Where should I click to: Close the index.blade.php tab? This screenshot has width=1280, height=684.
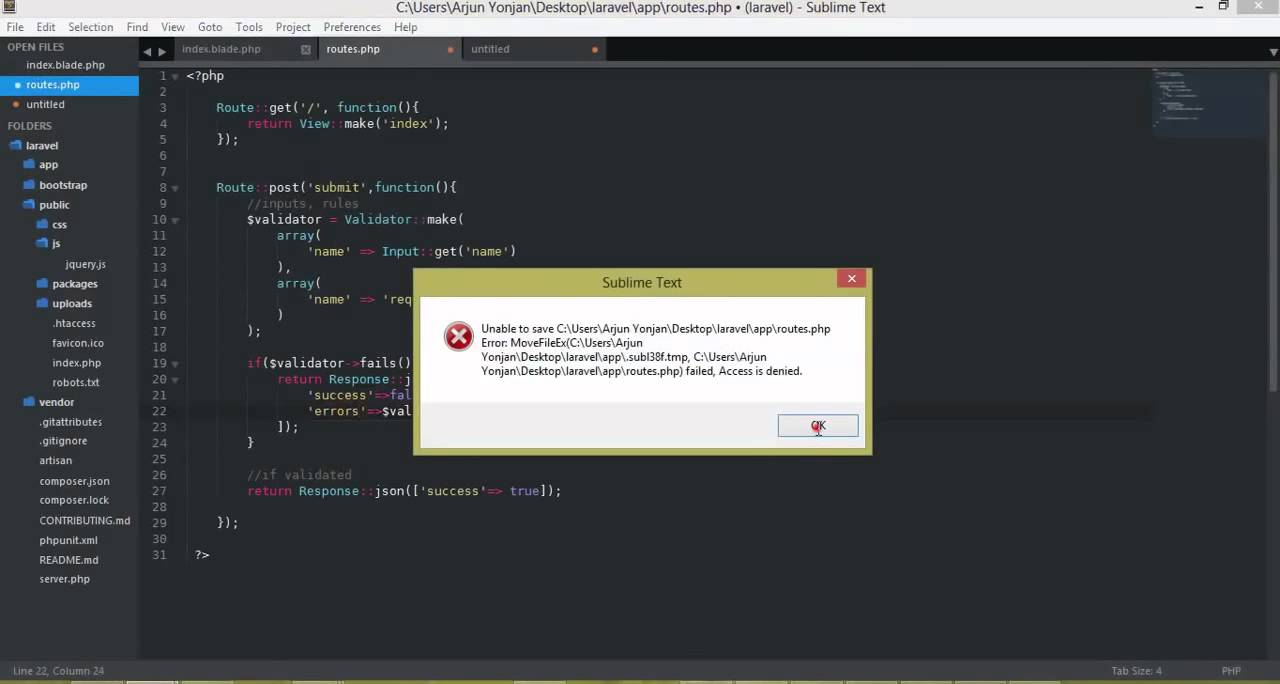click(x=306, y=49)
